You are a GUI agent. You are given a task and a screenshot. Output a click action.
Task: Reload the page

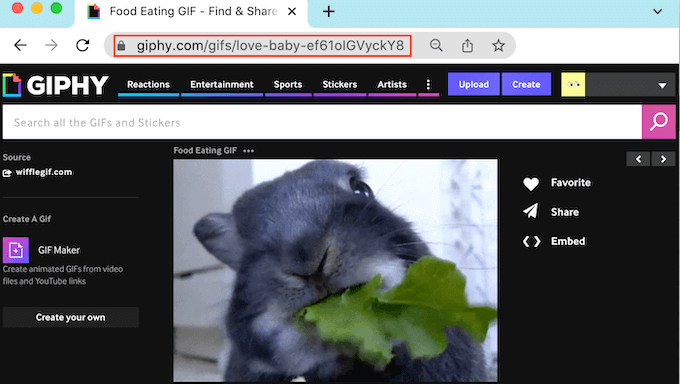tap(82, 45)
